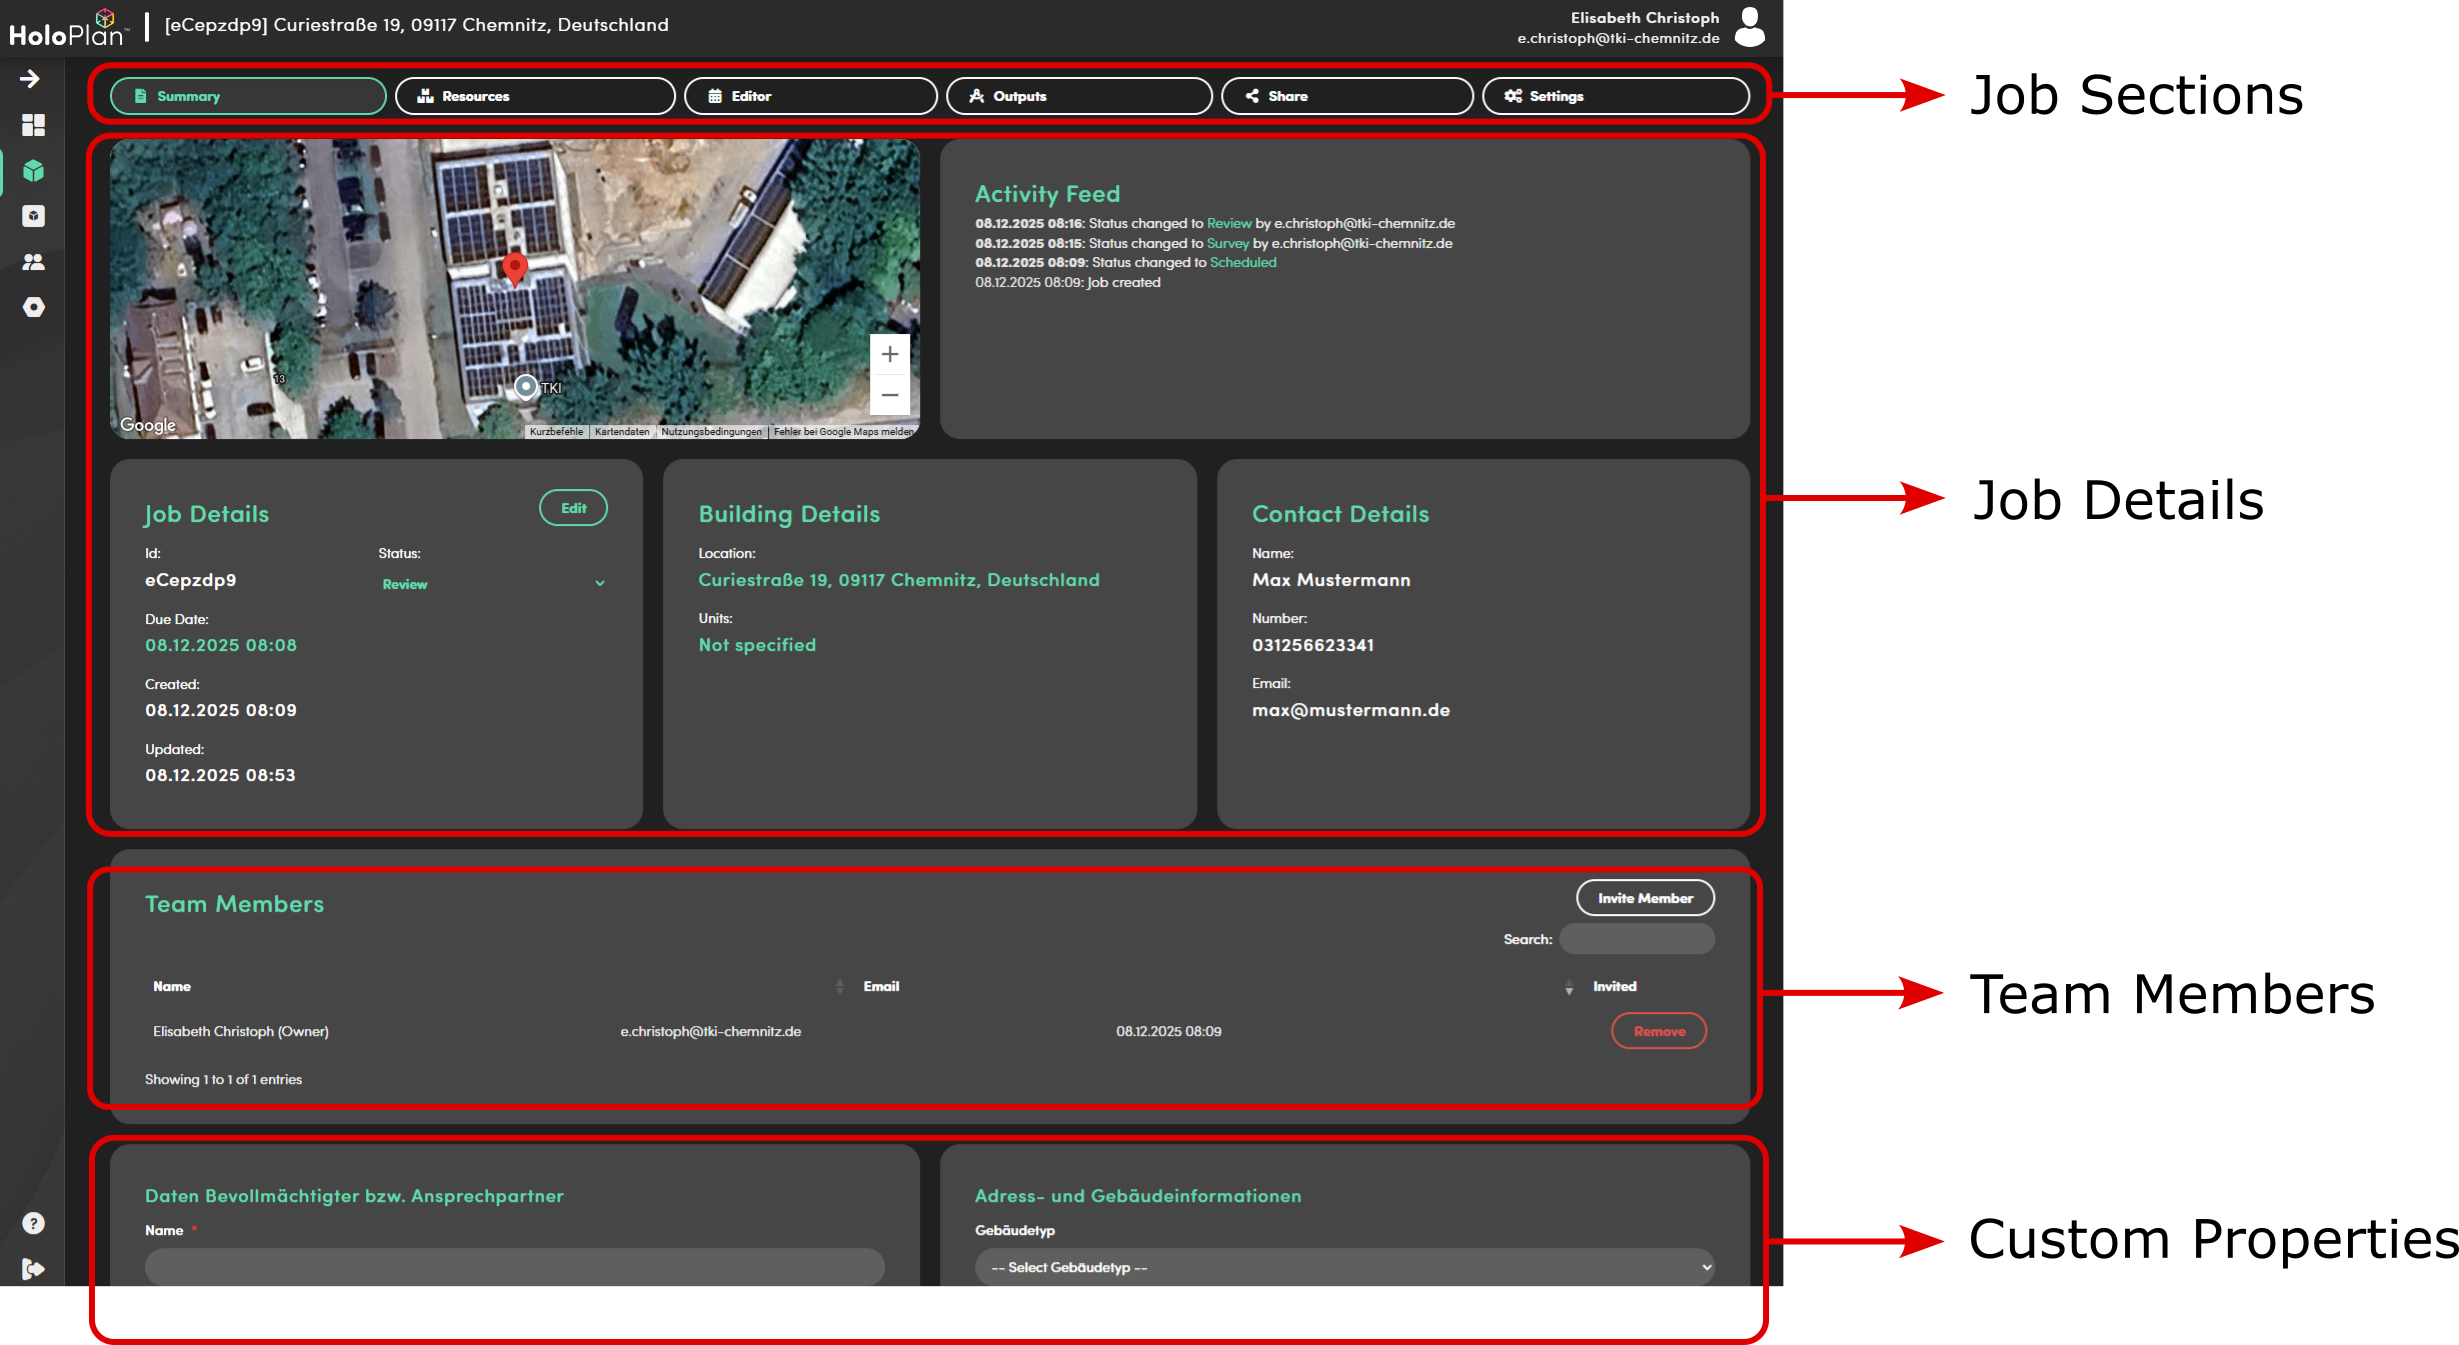Go to the Share tab
This screenshot has height=1345, width=2459.
point(1346,96)
